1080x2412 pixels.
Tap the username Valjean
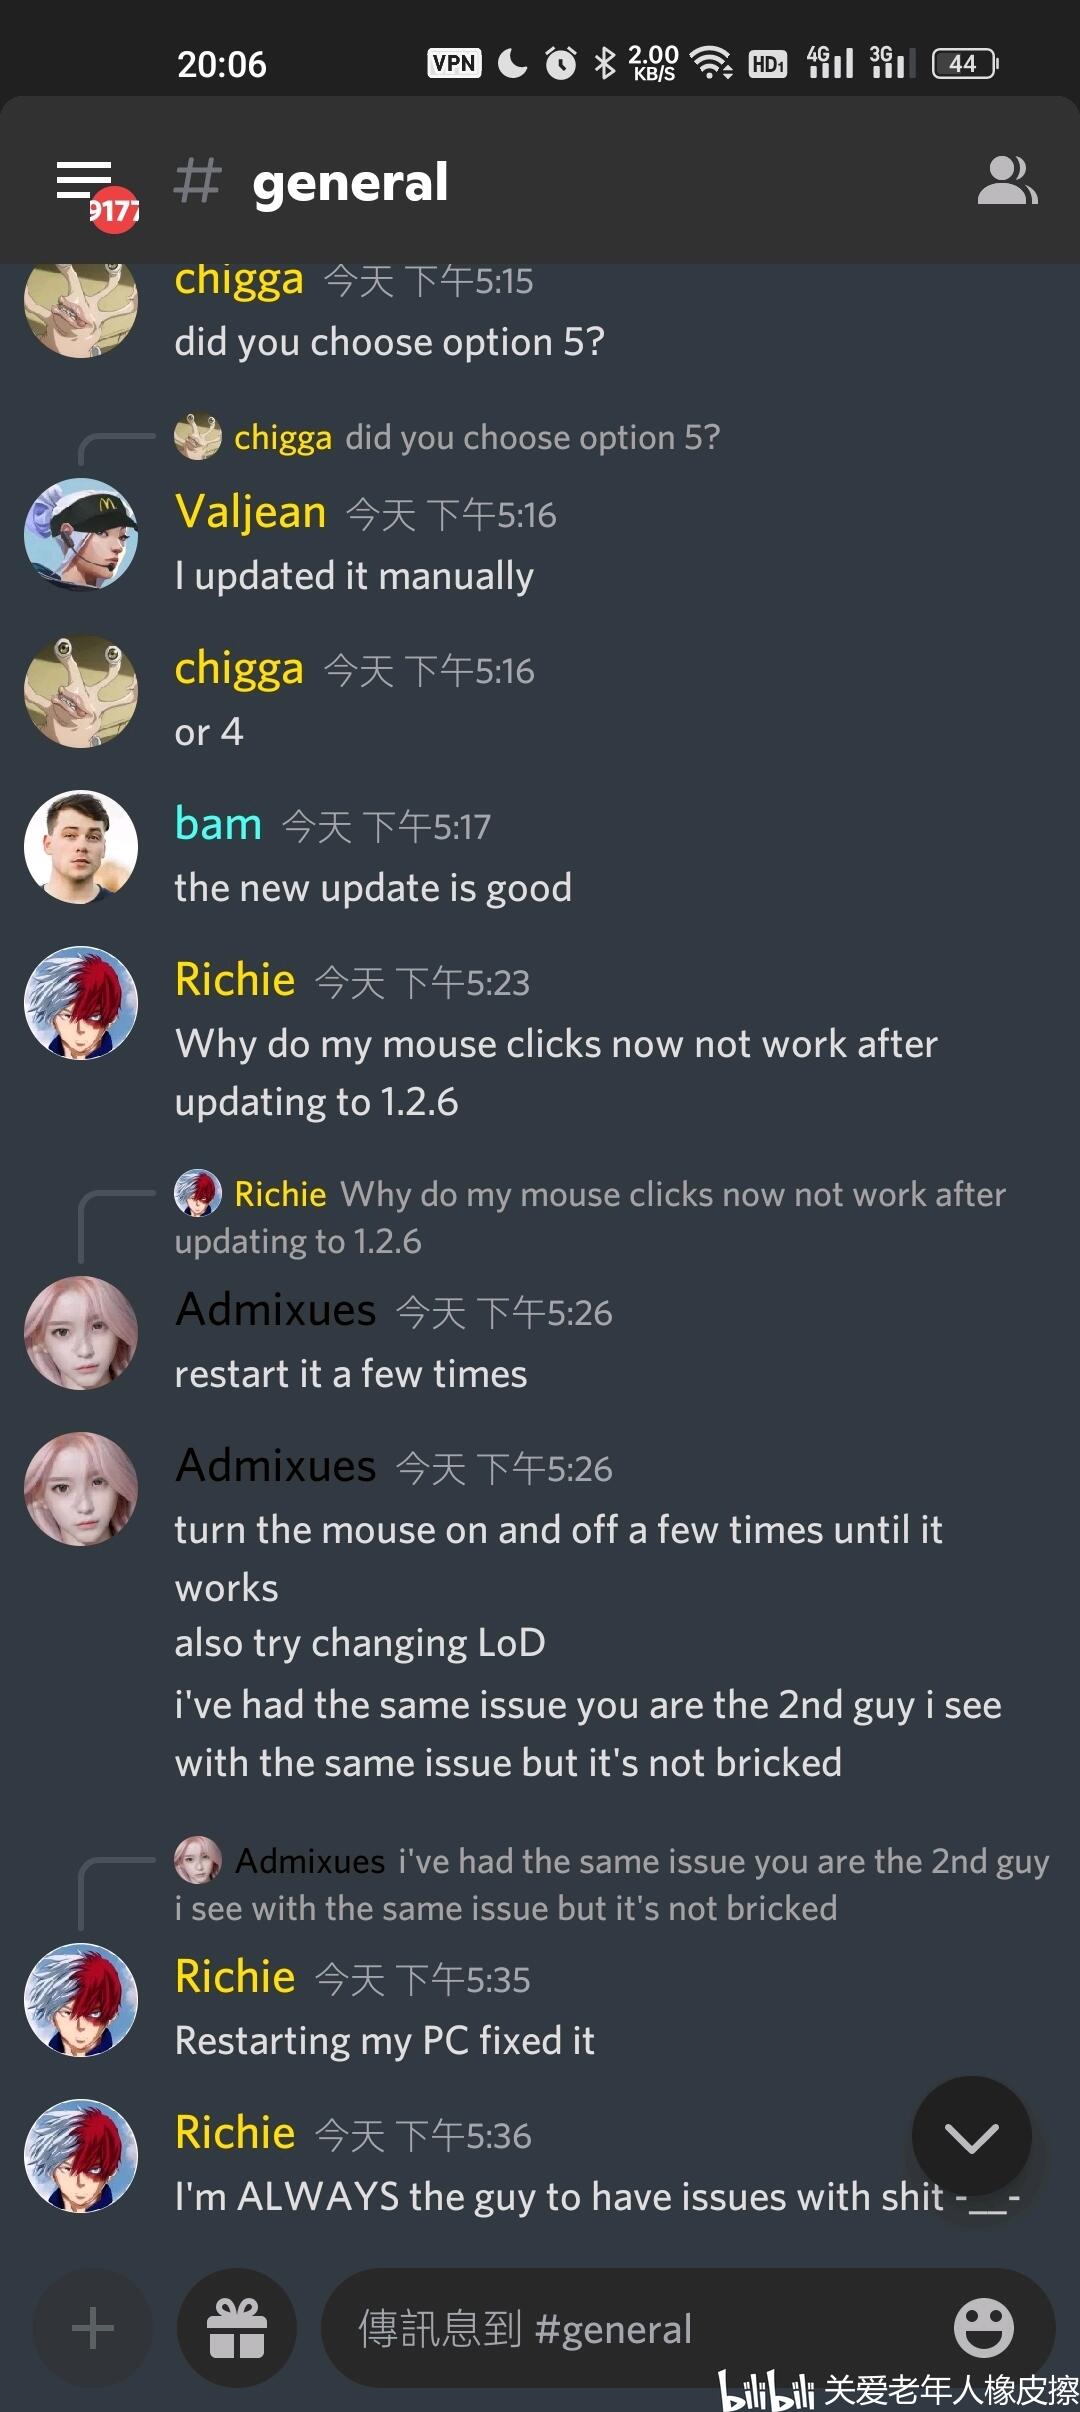point(251,512)
